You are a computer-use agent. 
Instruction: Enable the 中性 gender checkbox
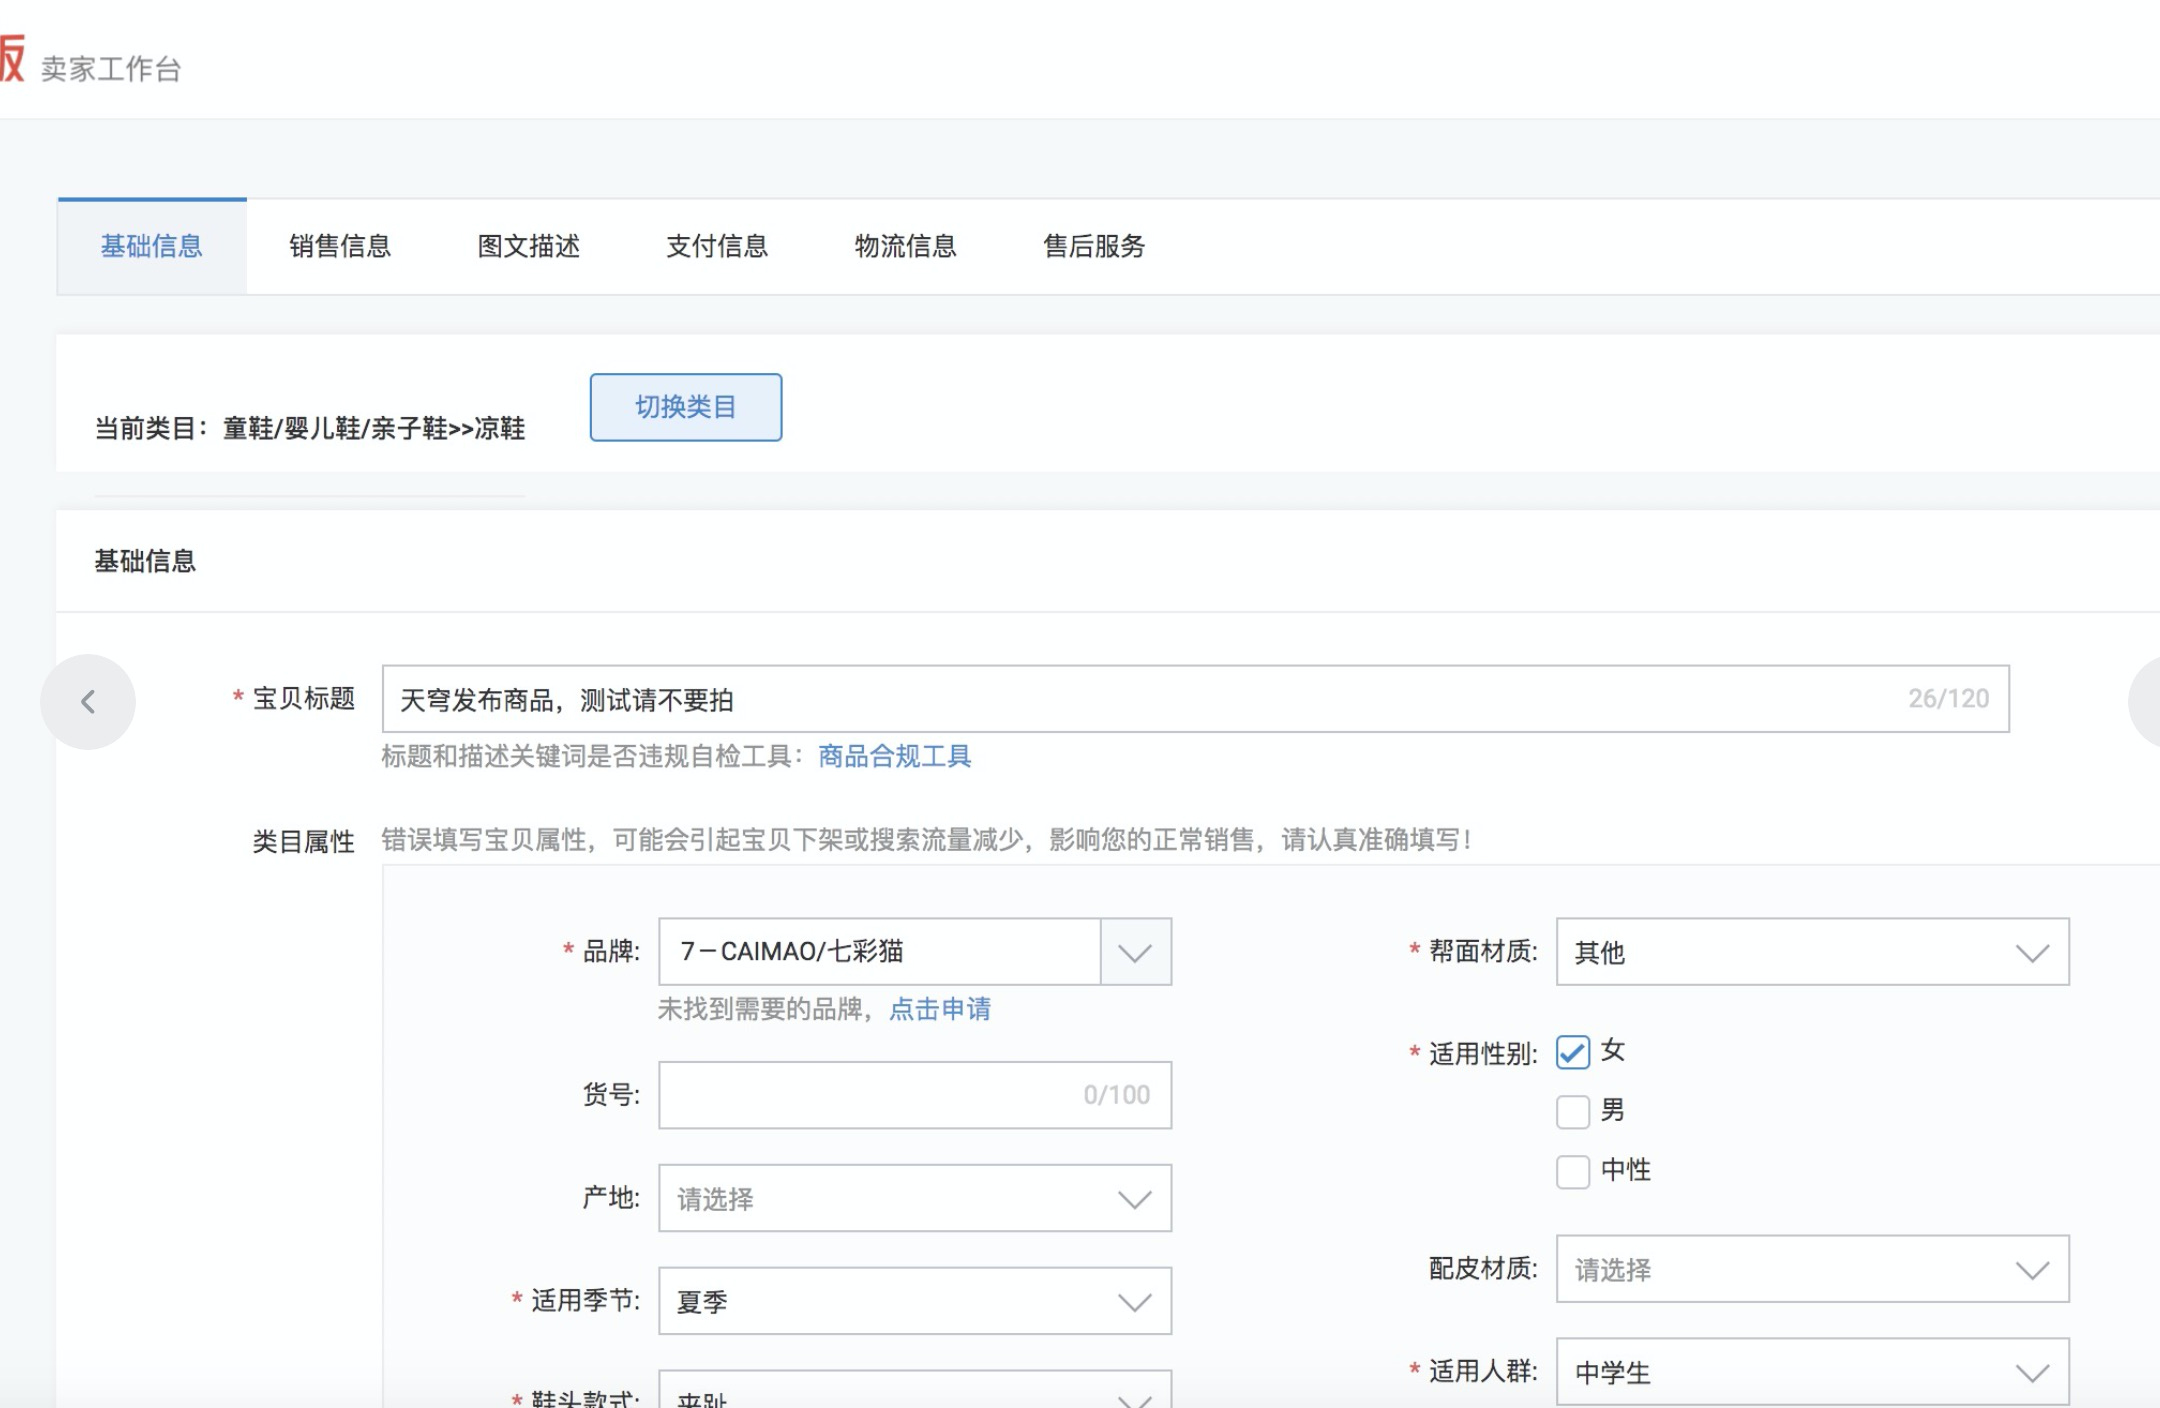[1573, 1171]
